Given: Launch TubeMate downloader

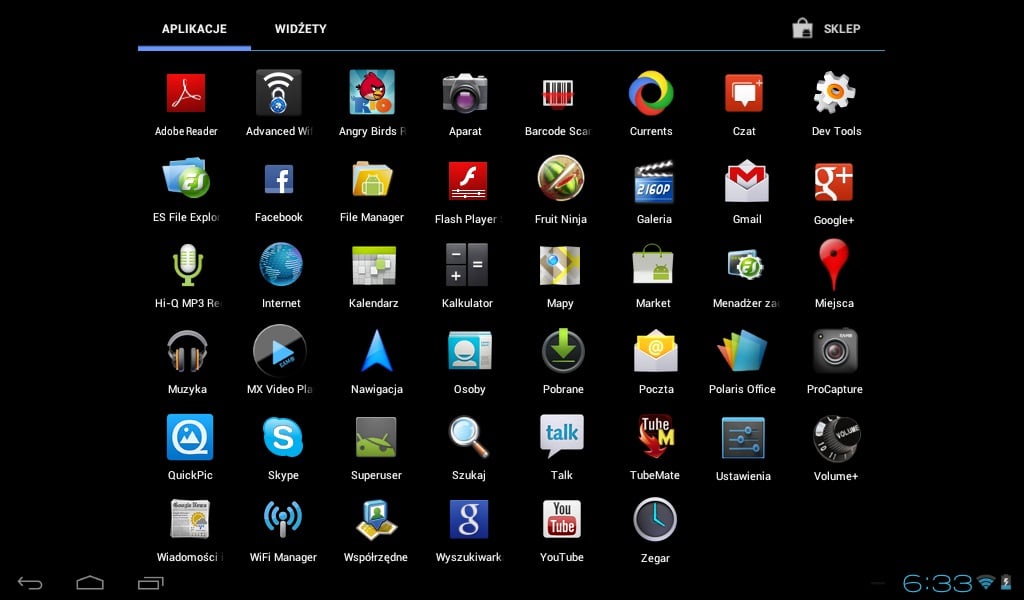Looking at the screenshot, I should click(655, 437).
